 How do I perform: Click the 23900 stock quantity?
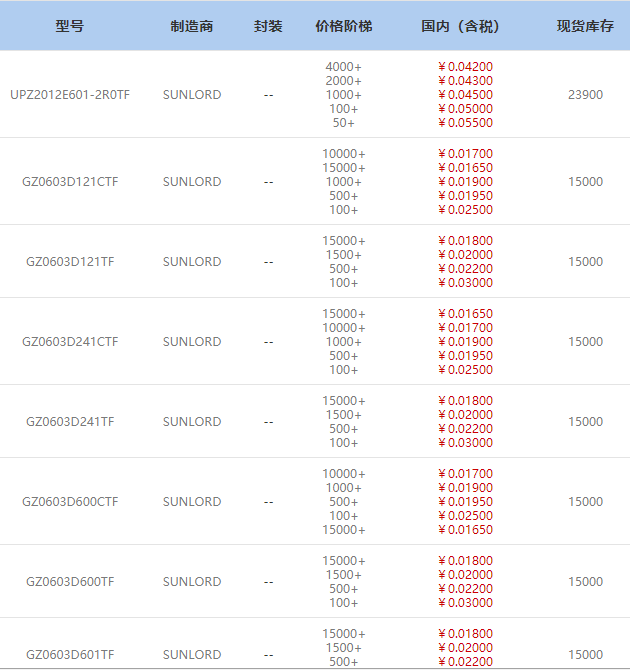click(585, 95)
